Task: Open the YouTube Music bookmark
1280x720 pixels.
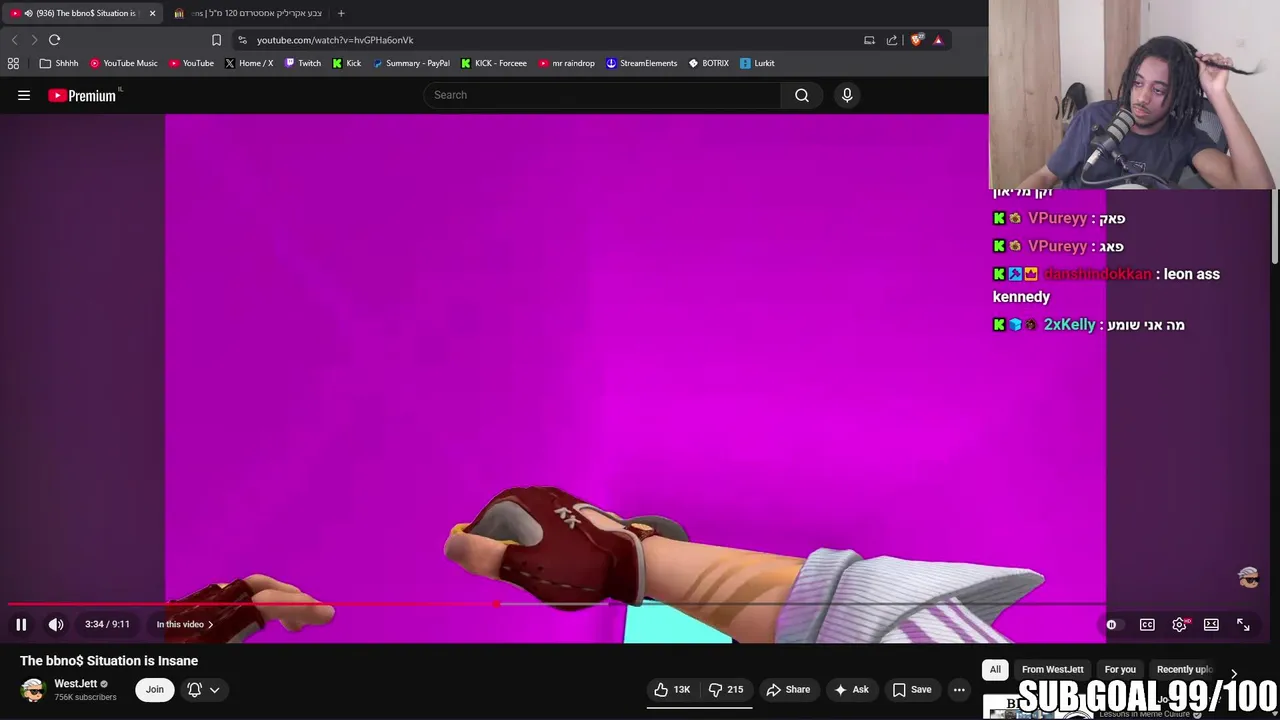Action: point(124,63)
